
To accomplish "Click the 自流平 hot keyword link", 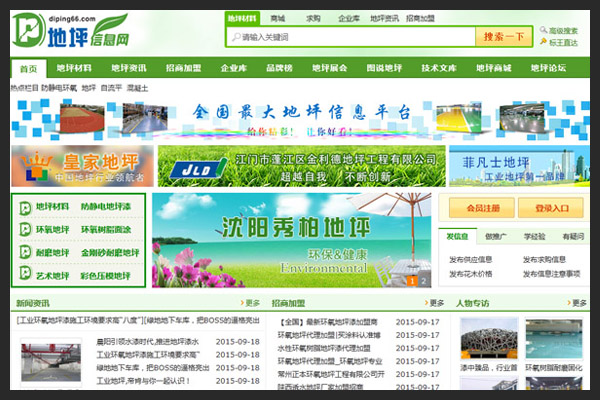I will tap(111, 88).
